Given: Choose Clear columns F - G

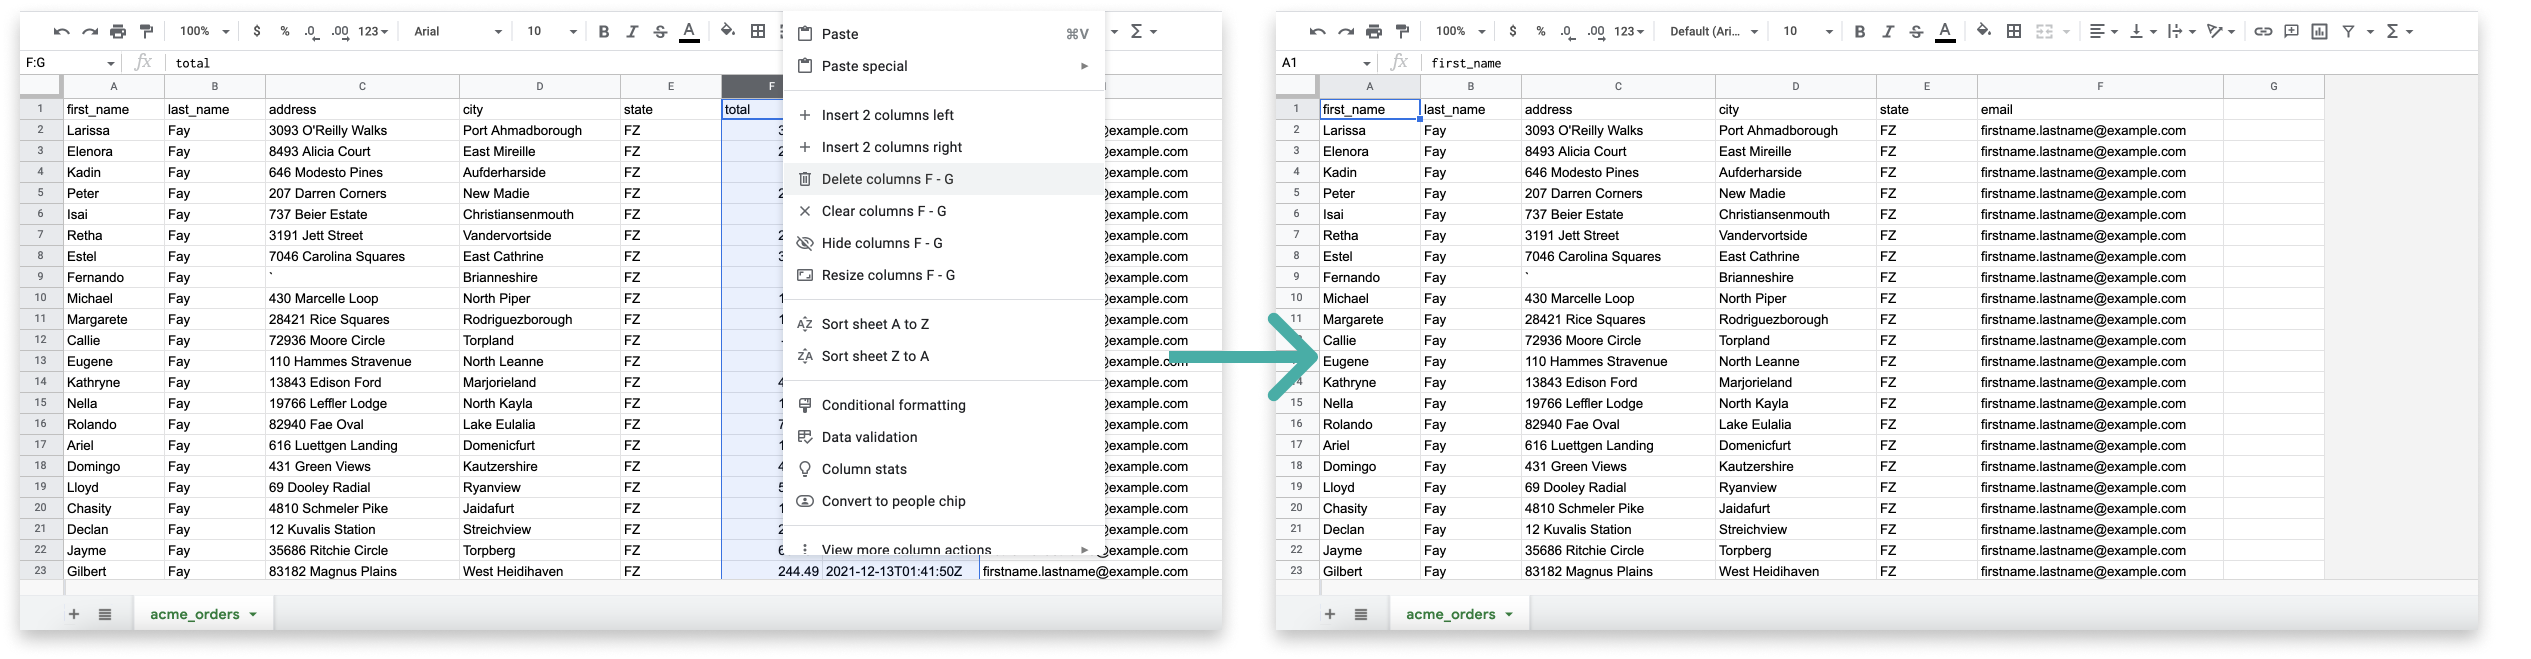Looking at the screenshot, I should pos(944,211).
